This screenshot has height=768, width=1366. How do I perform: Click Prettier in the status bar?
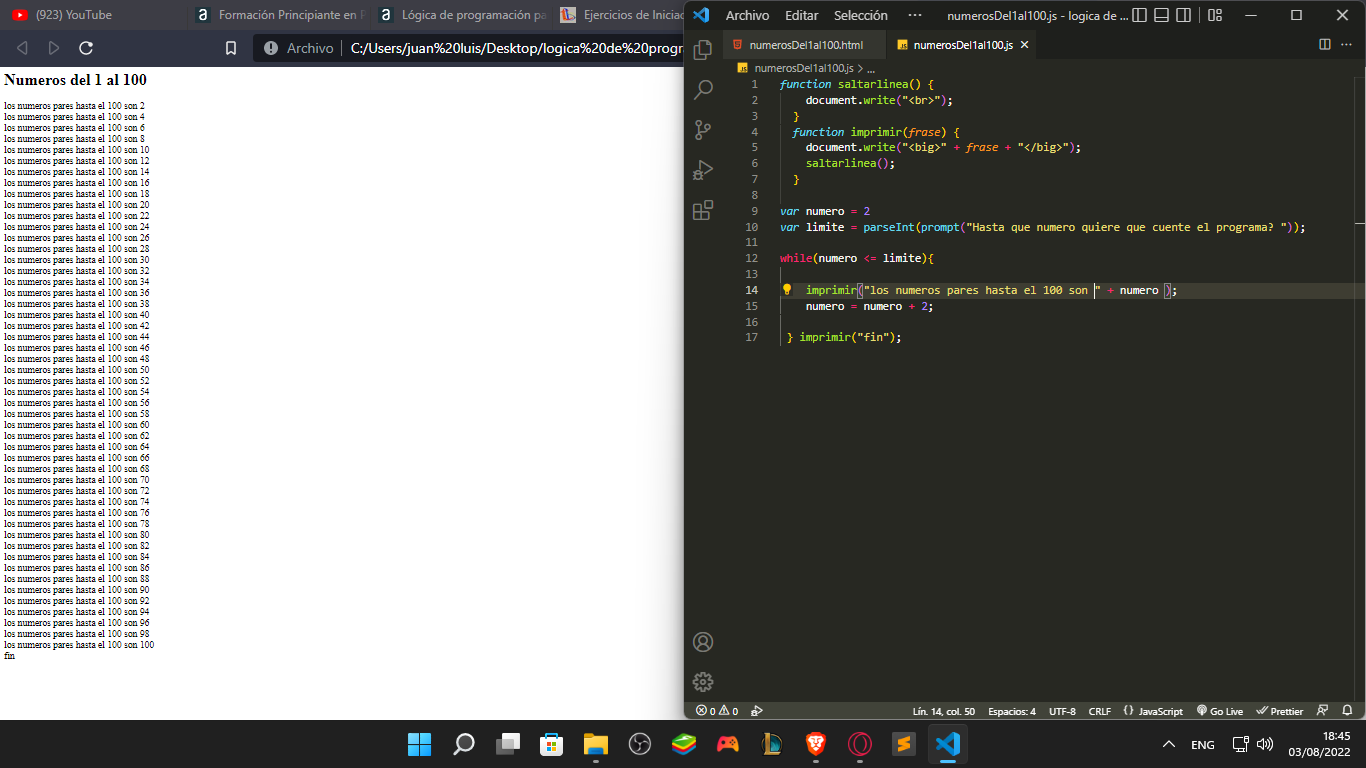(1279, 711)
